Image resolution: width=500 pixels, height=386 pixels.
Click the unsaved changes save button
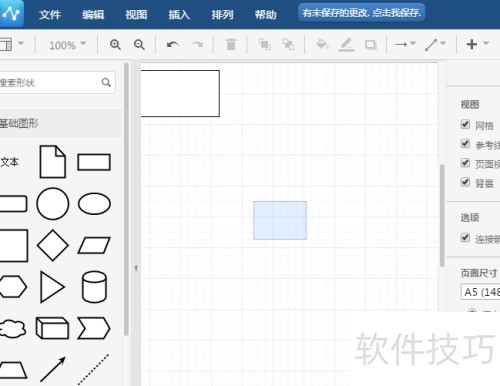(x=361, y=13)
